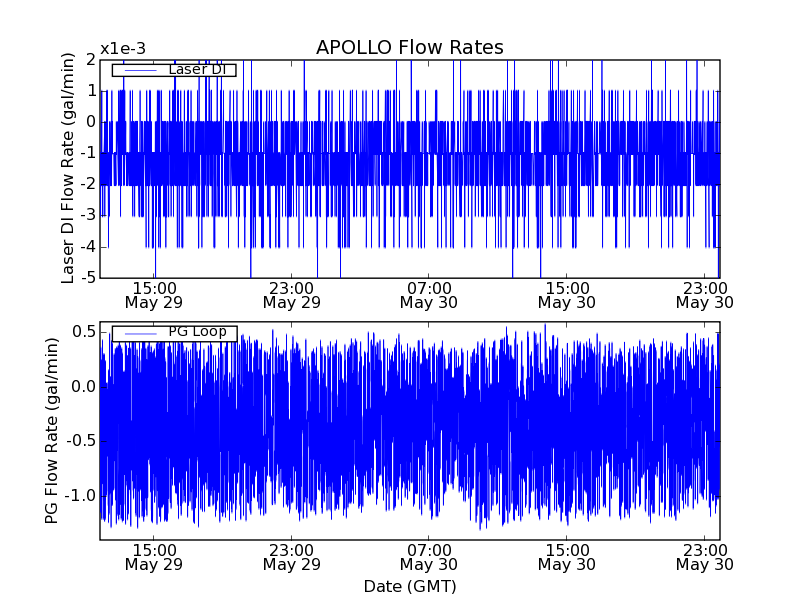Click the blue line sample in Laser DI legend
Screen dimensions: 800x600
click(x=139, y=70)
